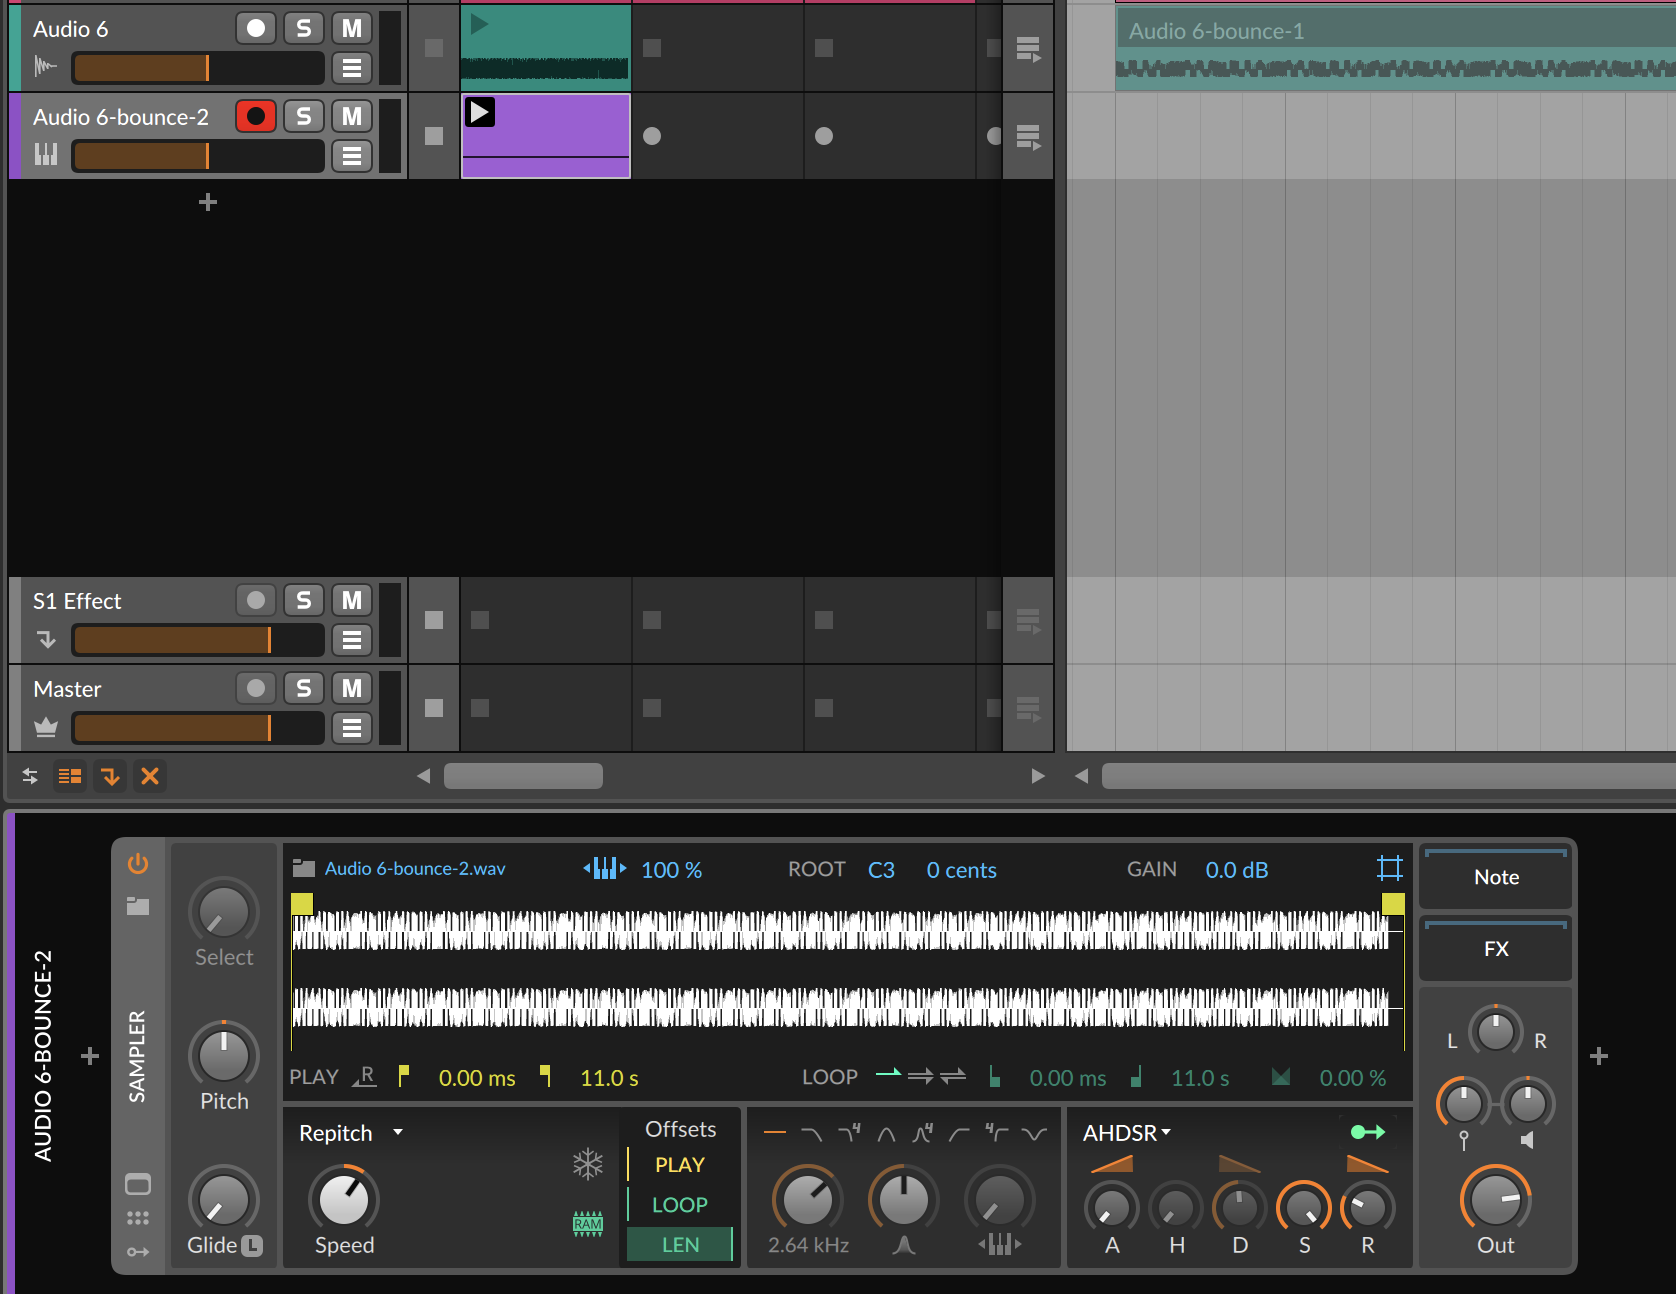Click record slot on Audio 6-bounce-2 second scene
The height and width of the screenshot is (1294, 1676).
pos(652,136)
